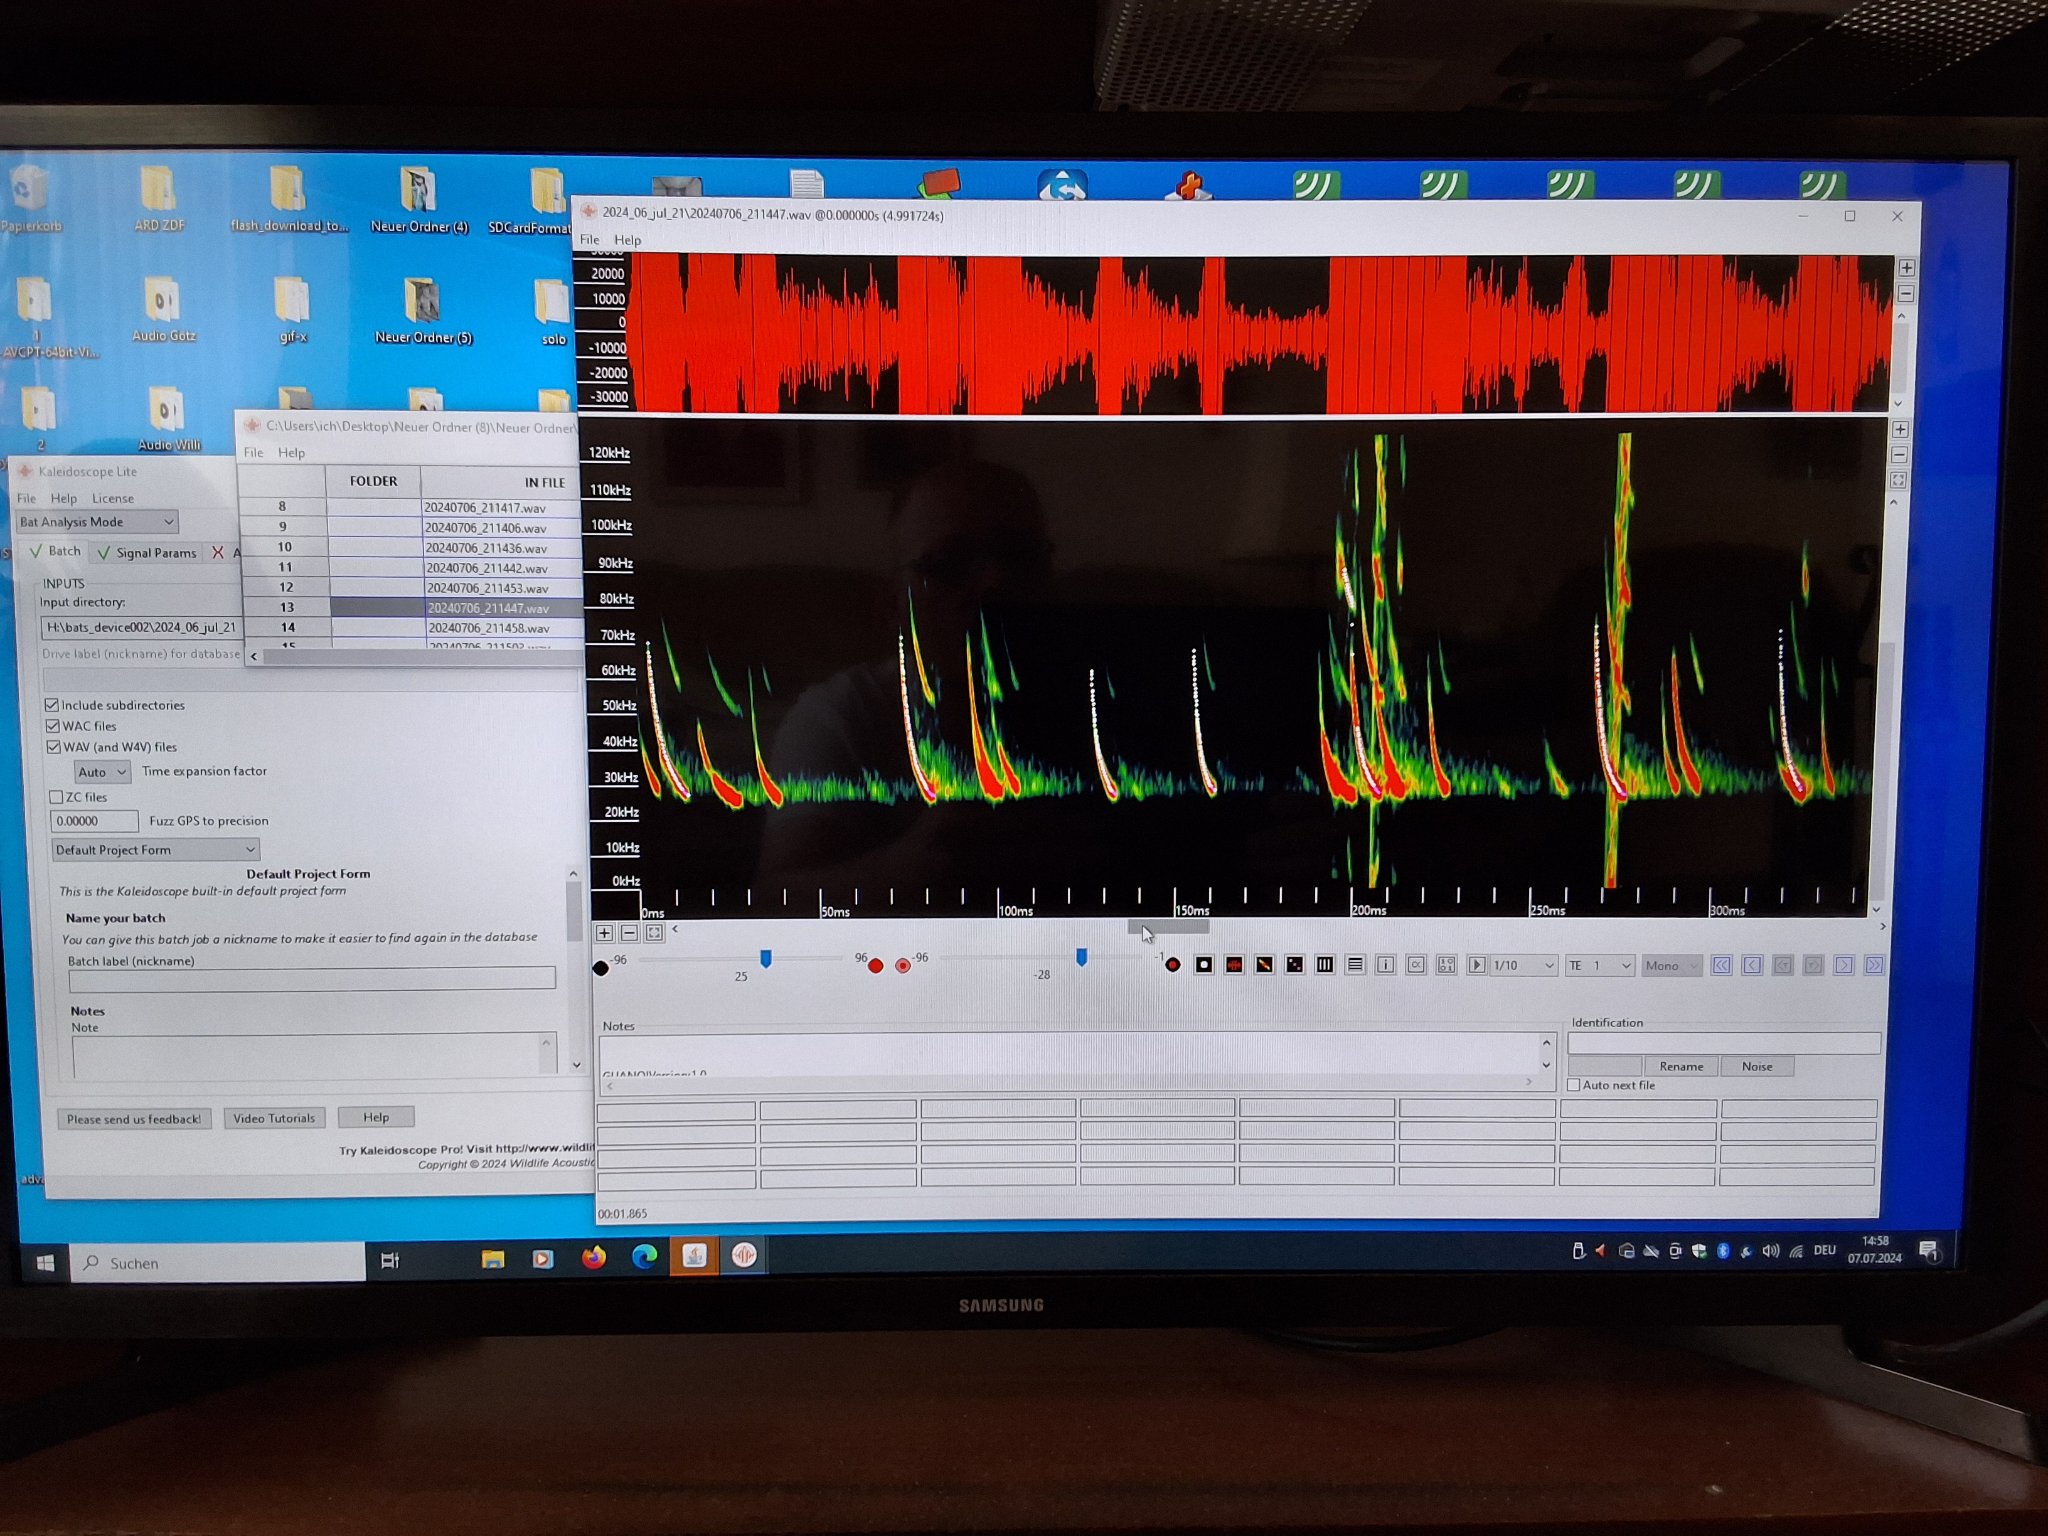Expand the Default Project Form dropdown

click(x=155, y=850)
